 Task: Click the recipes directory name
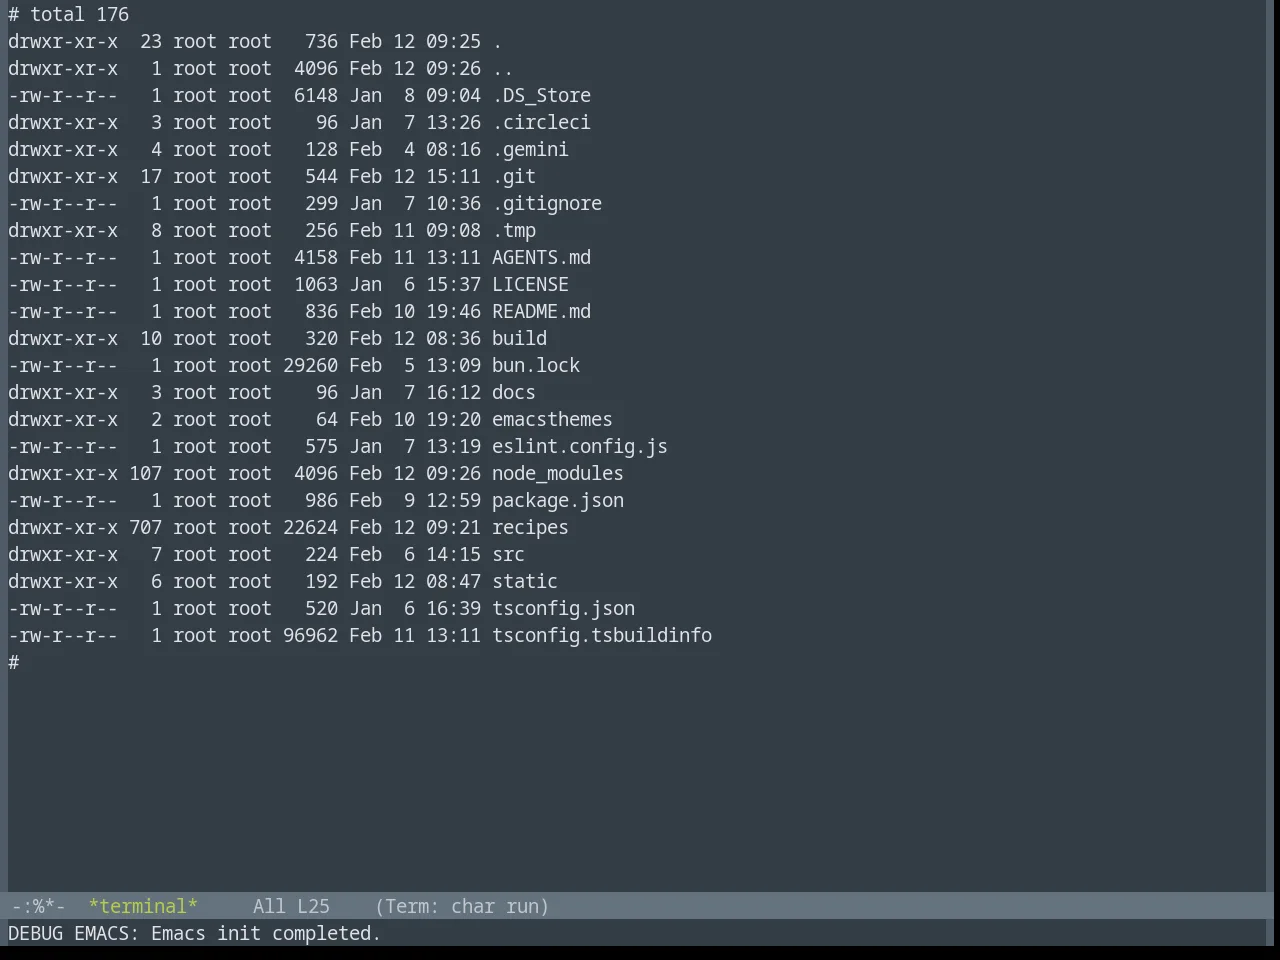(x=530, y=527)
